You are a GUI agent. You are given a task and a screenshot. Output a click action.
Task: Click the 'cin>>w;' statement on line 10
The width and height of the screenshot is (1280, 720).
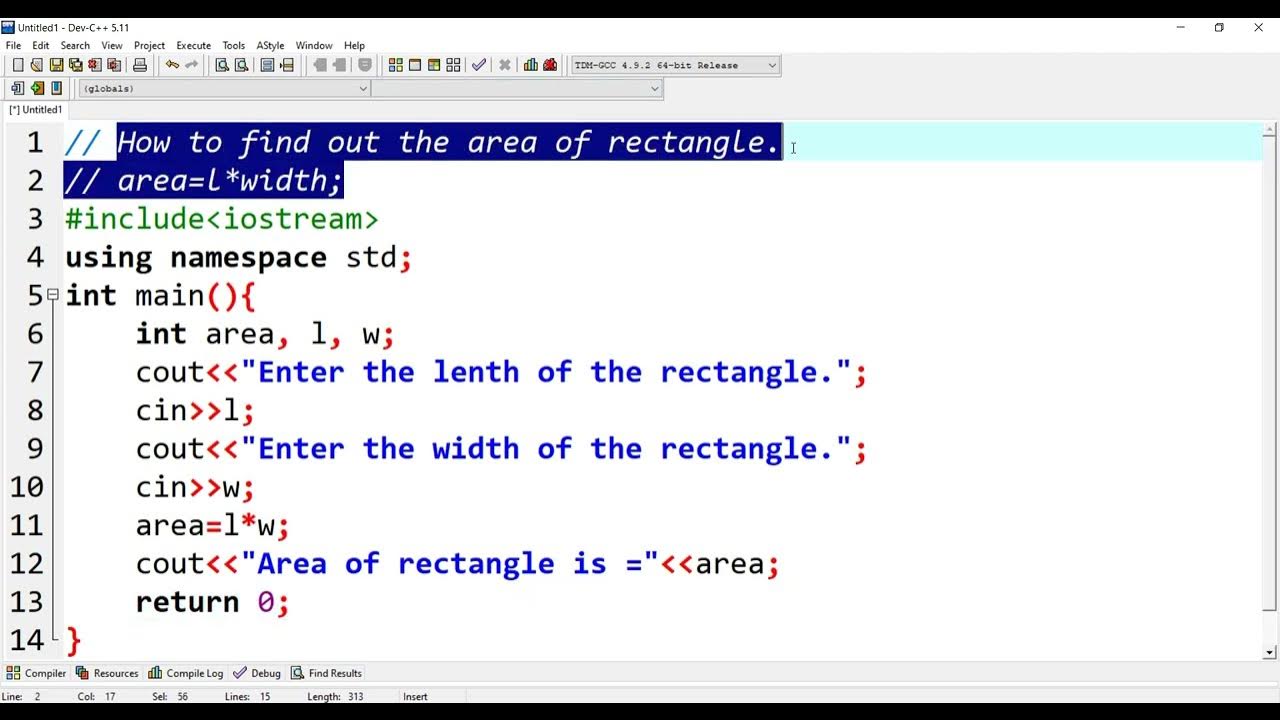coord(196,487)
